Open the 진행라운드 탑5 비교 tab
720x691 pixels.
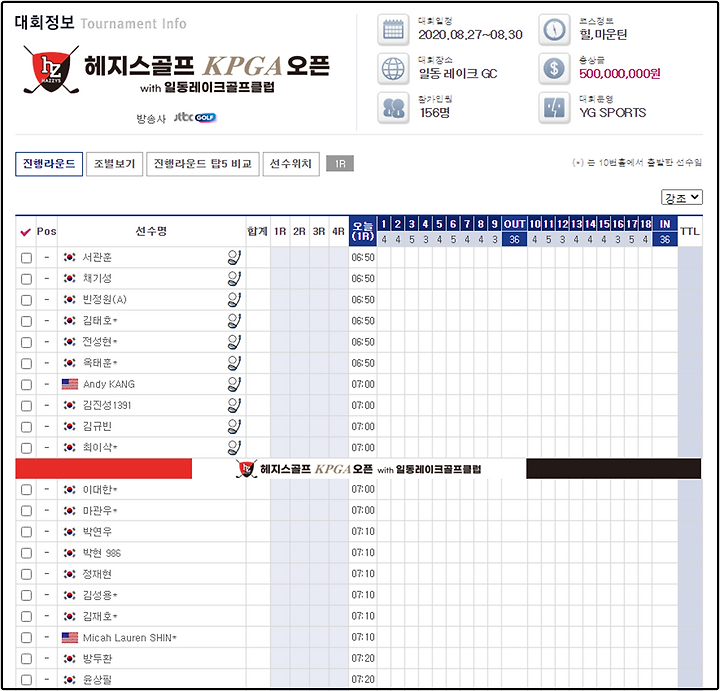[202, 164]
